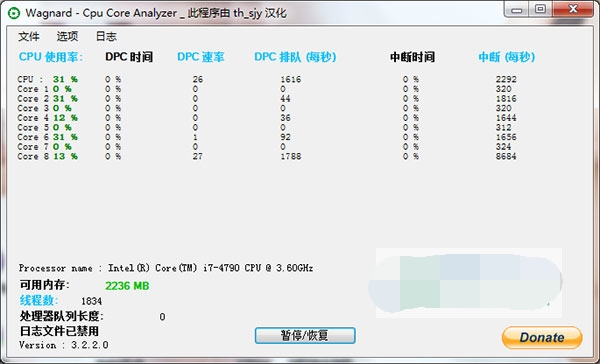Click the 处理器队列长度 label
This screenshot has height=364, width=600.
(62, 316)
